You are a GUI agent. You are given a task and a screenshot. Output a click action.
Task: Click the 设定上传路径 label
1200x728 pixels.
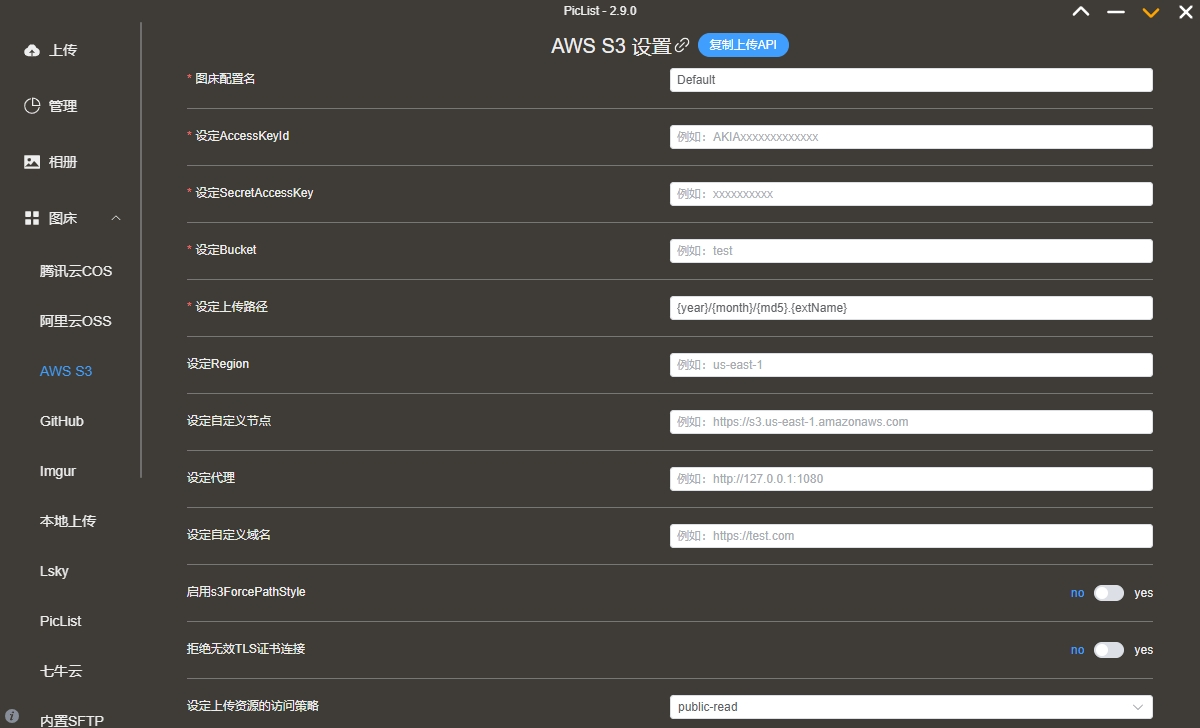point(231,306)
